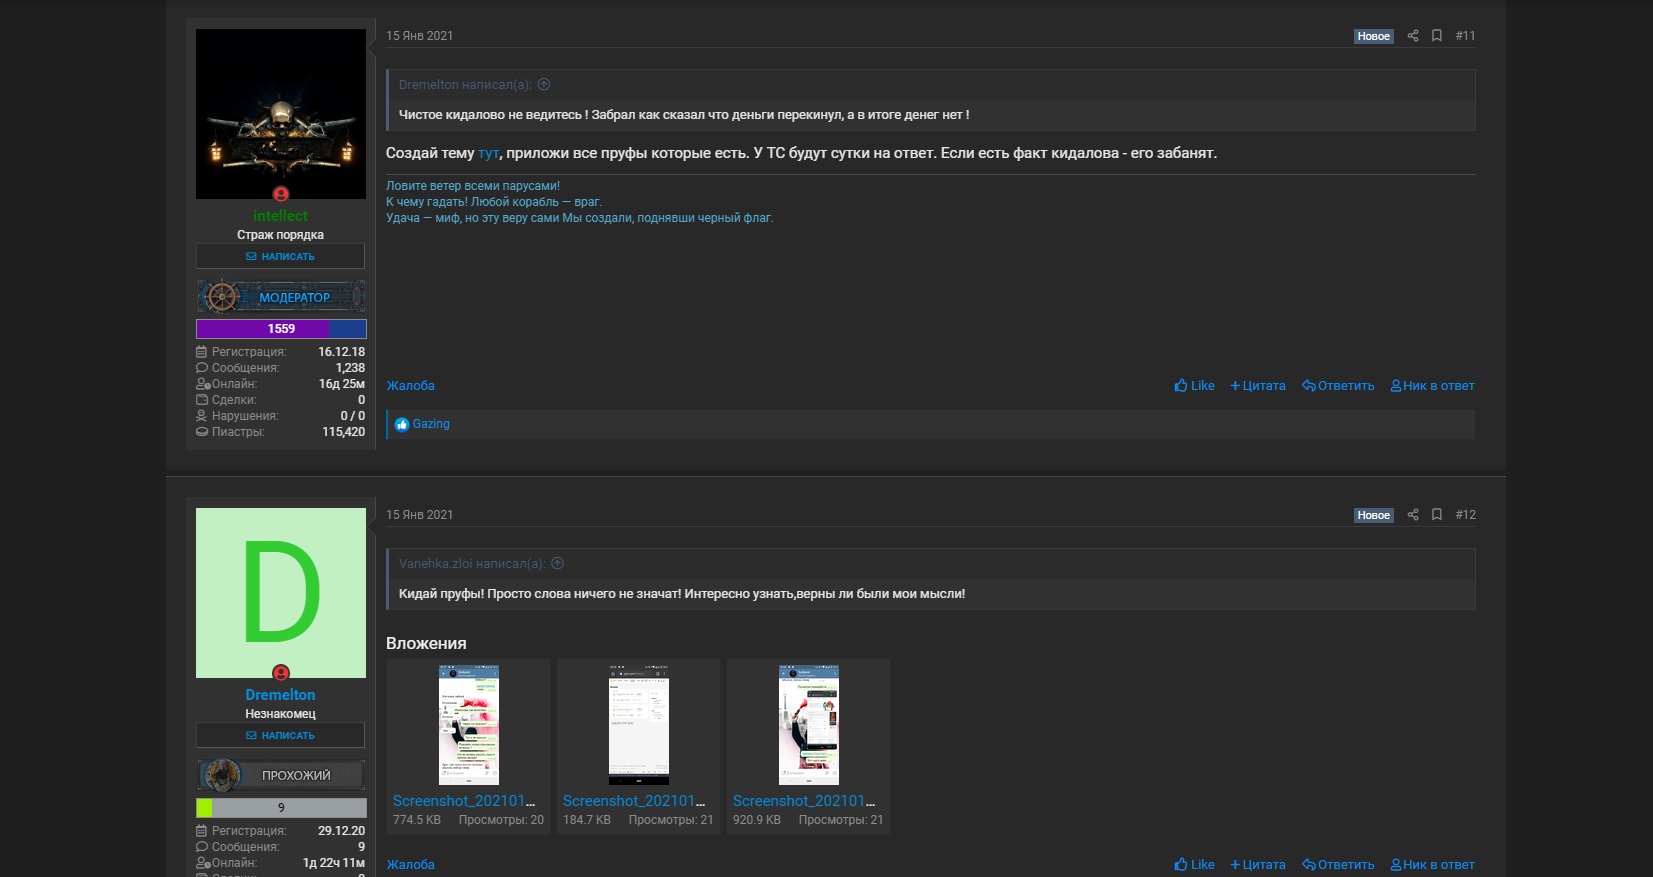Click intellect's registration date 16.12.18
The width and height of the screenshot is (1653, 877).
341,352
